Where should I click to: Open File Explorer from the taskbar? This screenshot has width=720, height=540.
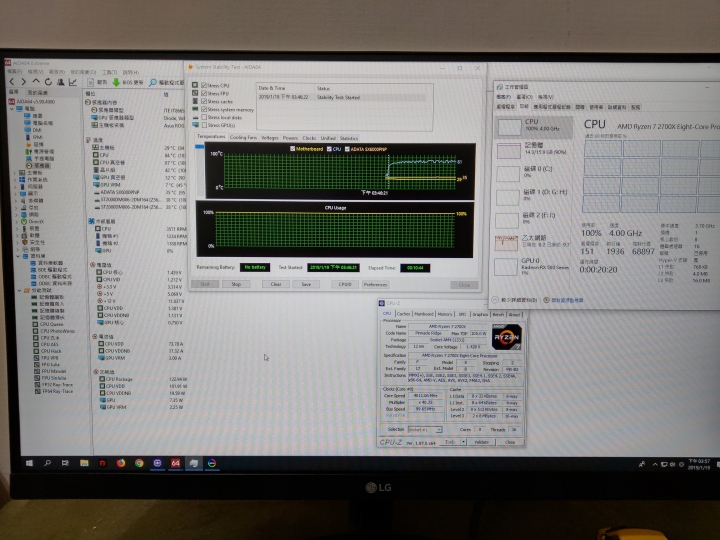(84, 463)
